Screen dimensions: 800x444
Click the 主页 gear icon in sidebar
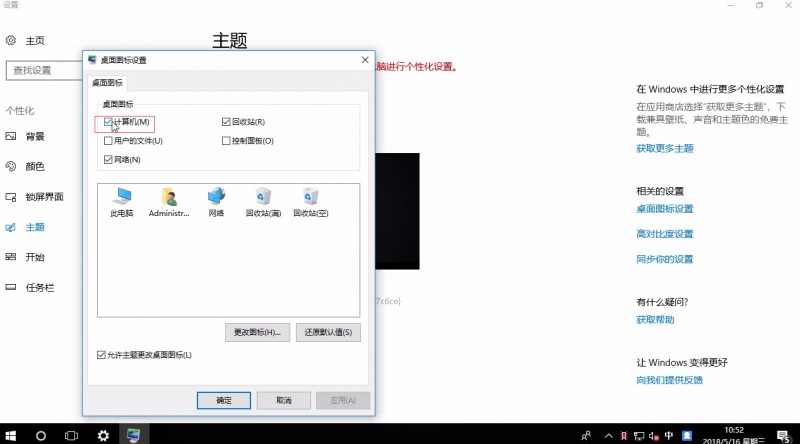(x=11, y=40)
